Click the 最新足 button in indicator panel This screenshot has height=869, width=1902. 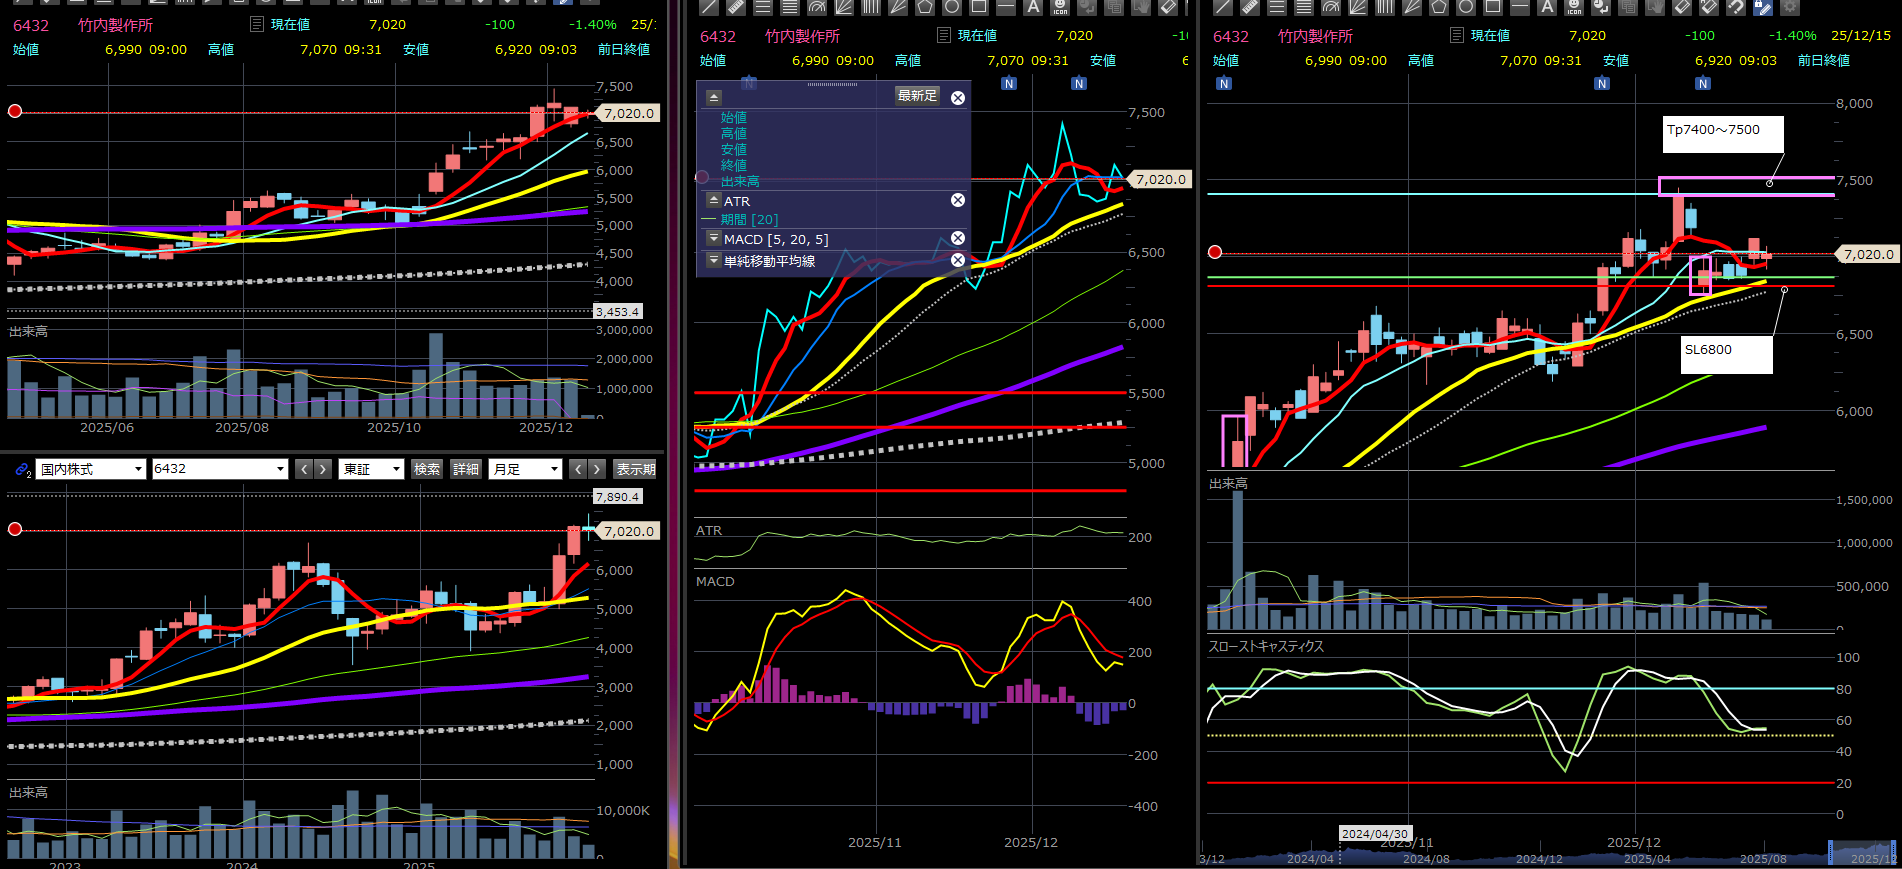coord(916,96)
